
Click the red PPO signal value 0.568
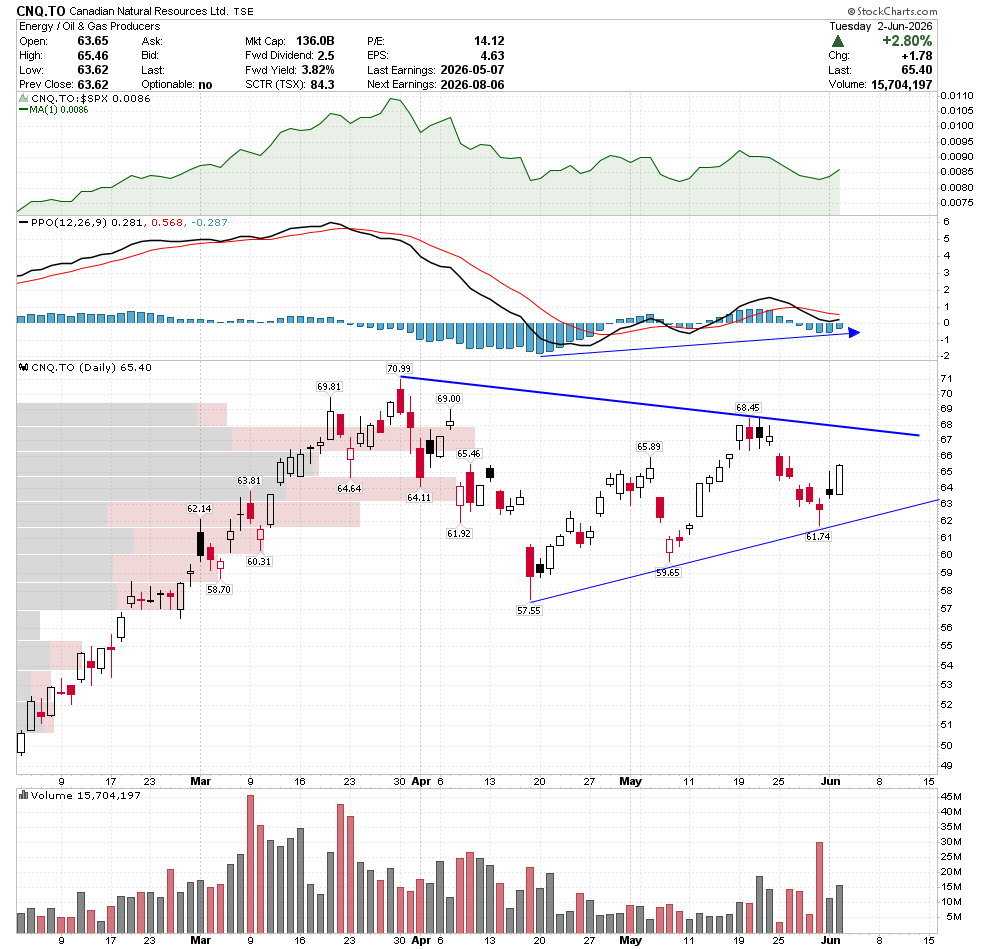coord(167,223)
